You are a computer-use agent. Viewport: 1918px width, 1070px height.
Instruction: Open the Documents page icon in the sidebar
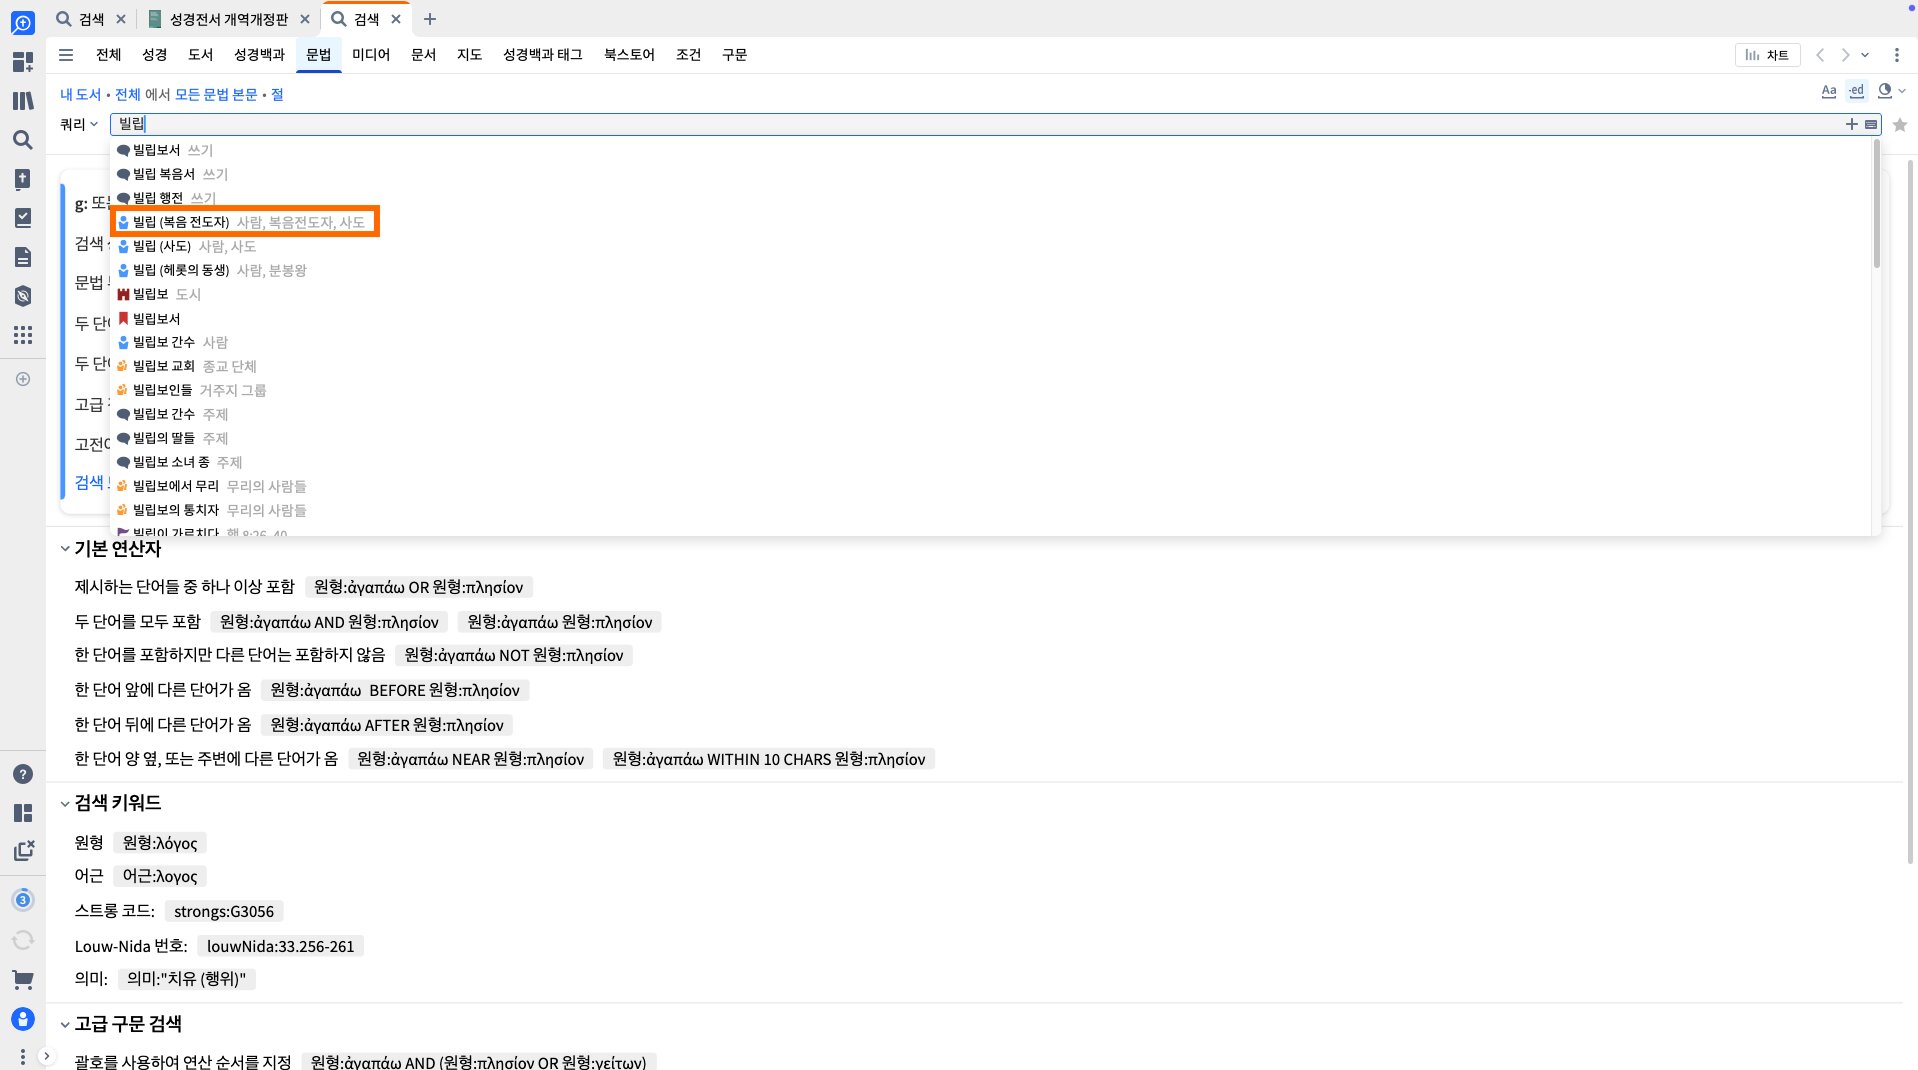pos(22,257)
